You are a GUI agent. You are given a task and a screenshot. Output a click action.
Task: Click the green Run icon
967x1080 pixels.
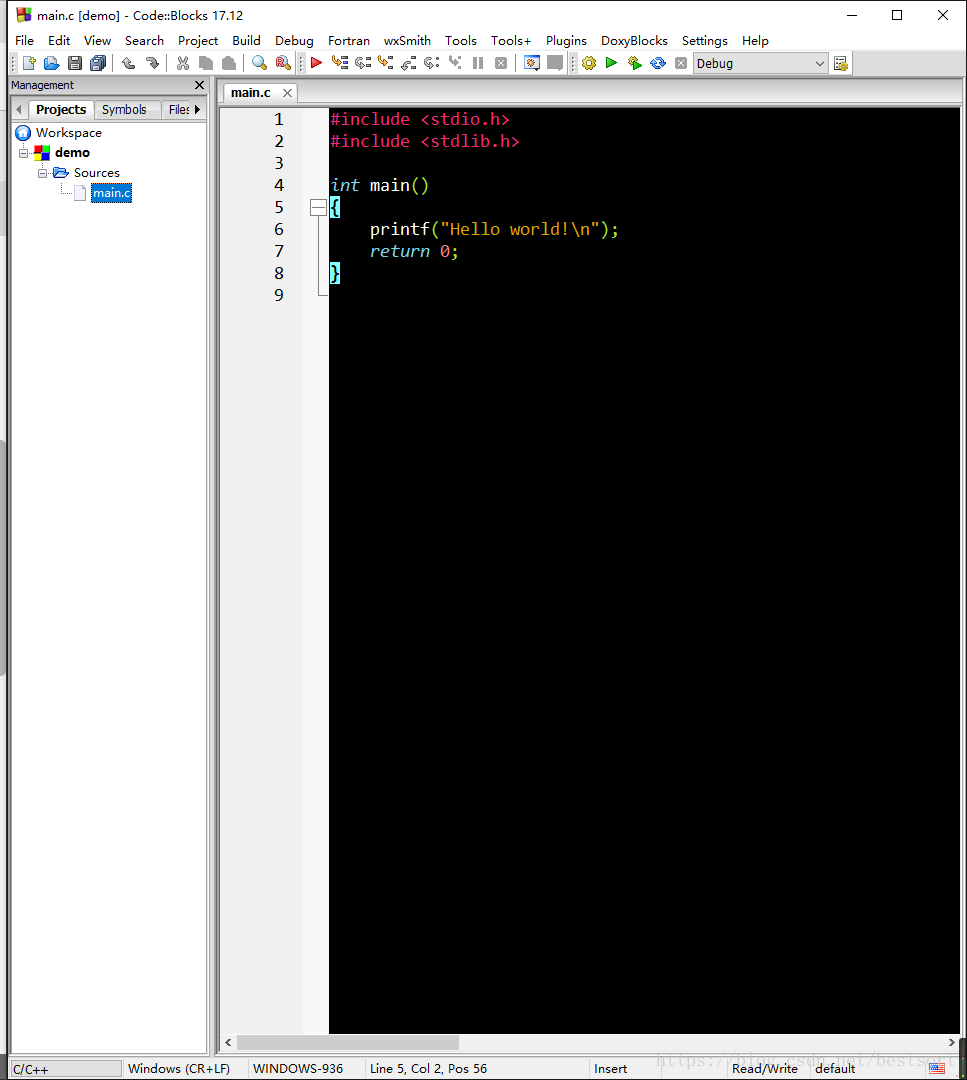coord(612,63)
